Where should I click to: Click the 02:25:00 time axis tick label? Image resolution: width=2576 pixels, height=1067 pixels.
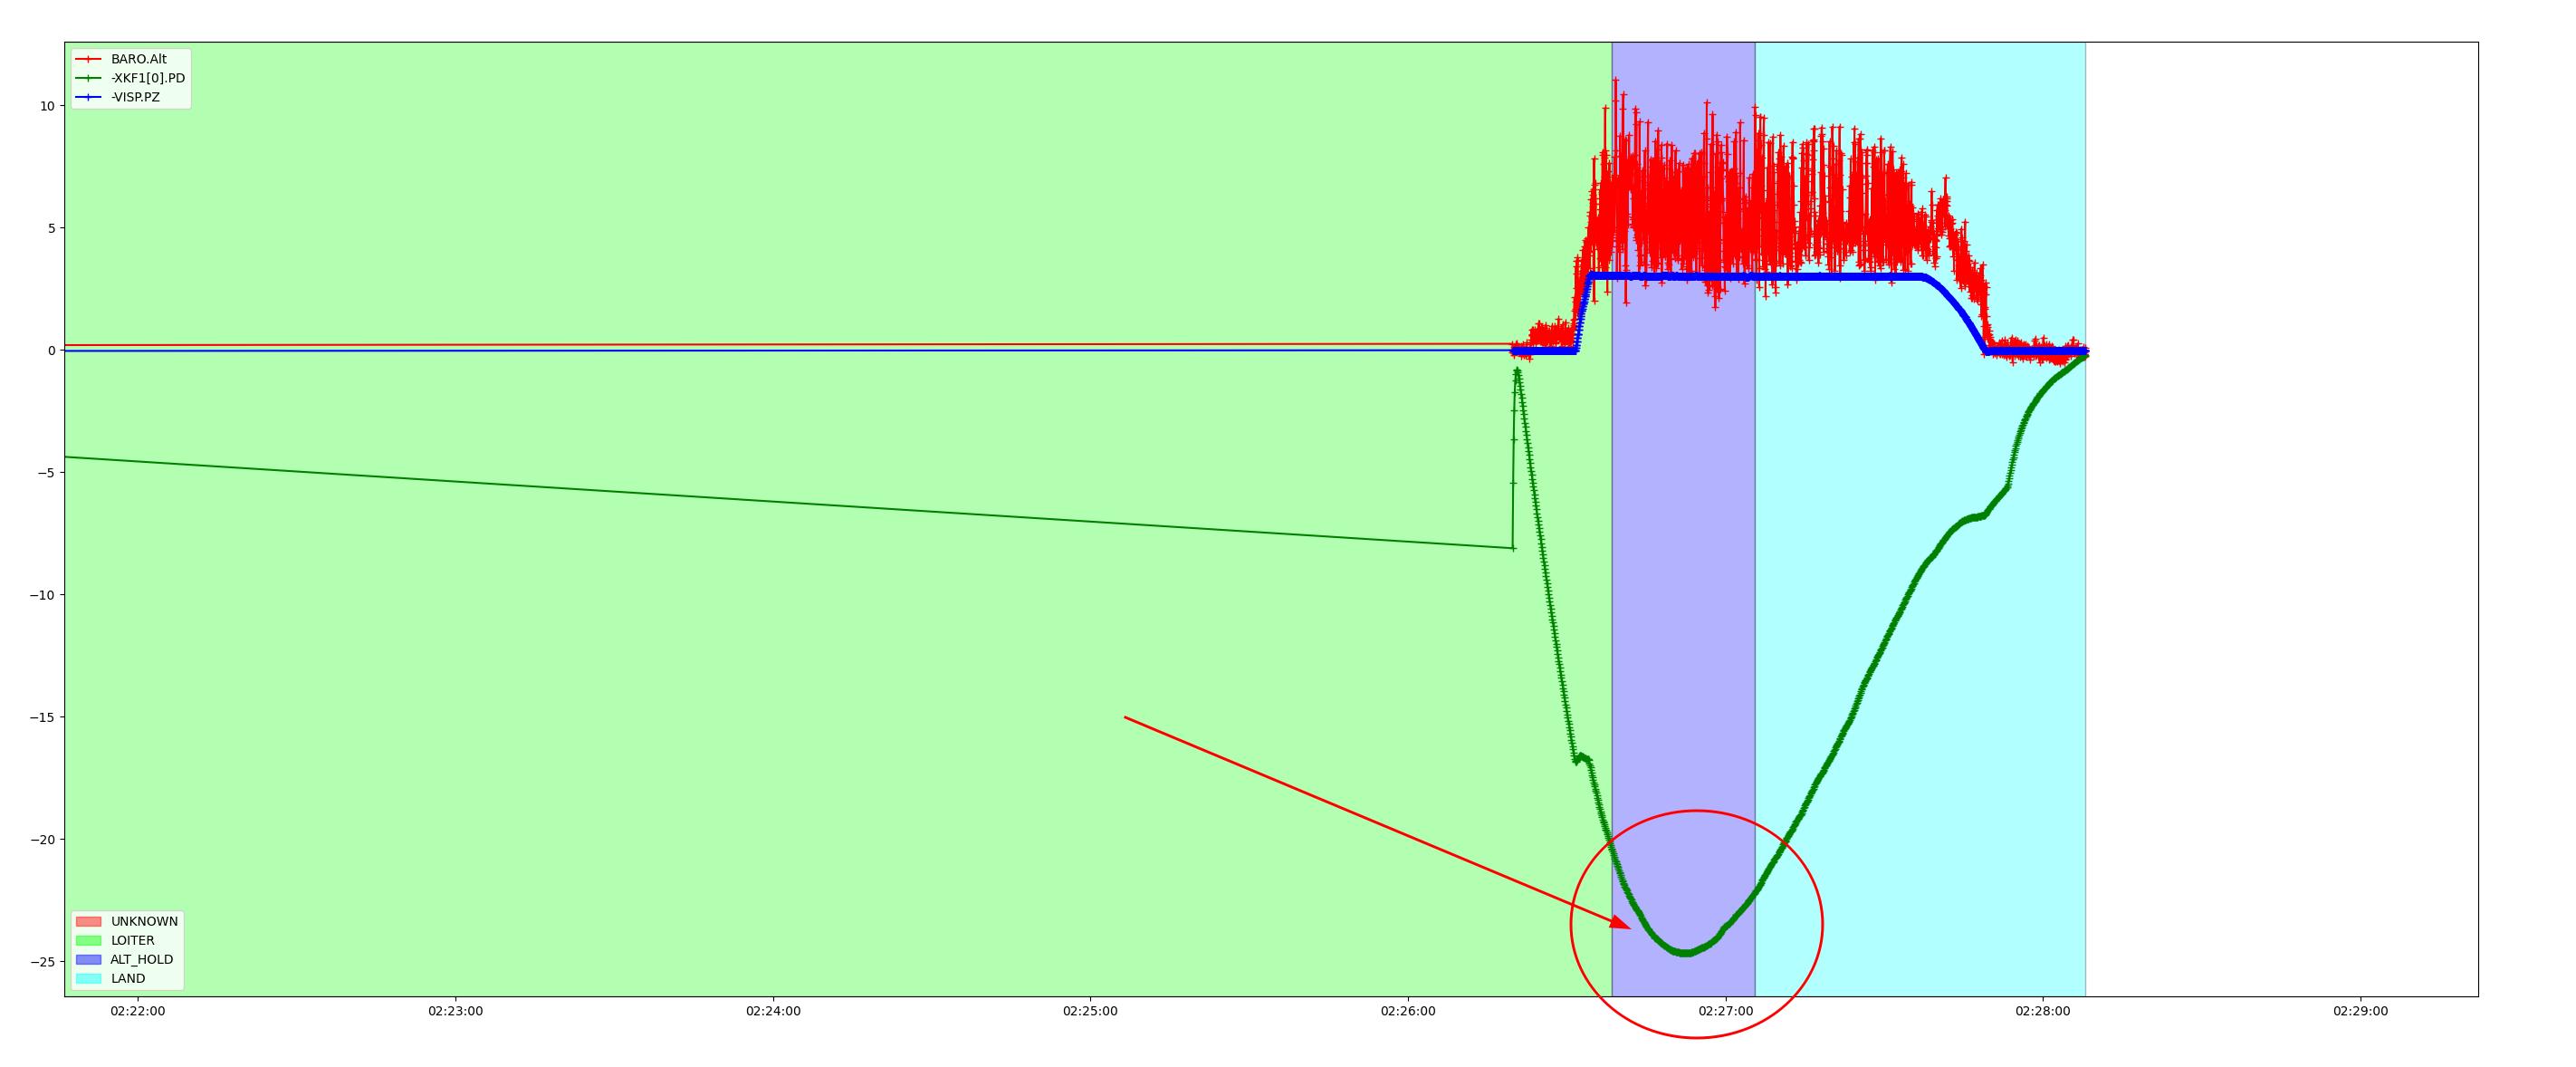click(x=1090, y=1011)
